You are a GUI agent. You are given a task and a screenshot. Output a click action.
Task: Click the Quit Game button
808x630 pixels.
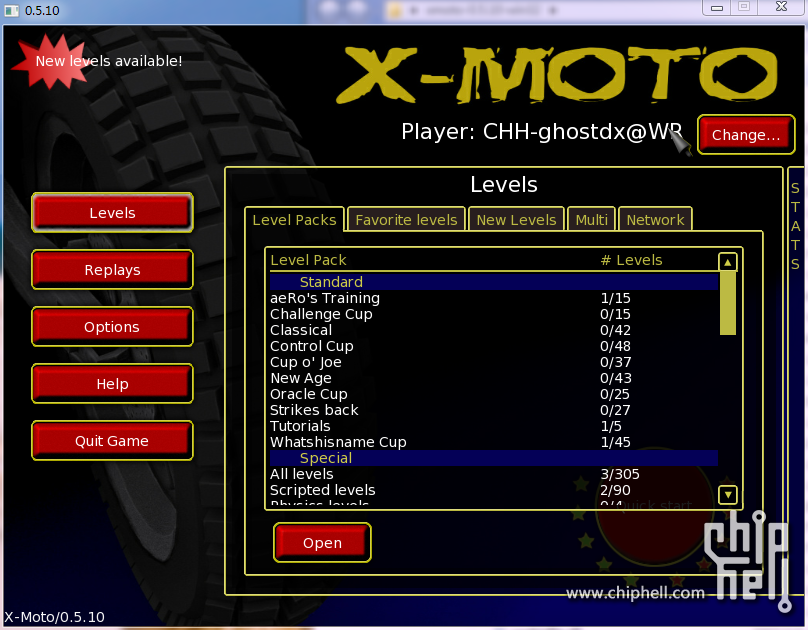tap(112, 441)
